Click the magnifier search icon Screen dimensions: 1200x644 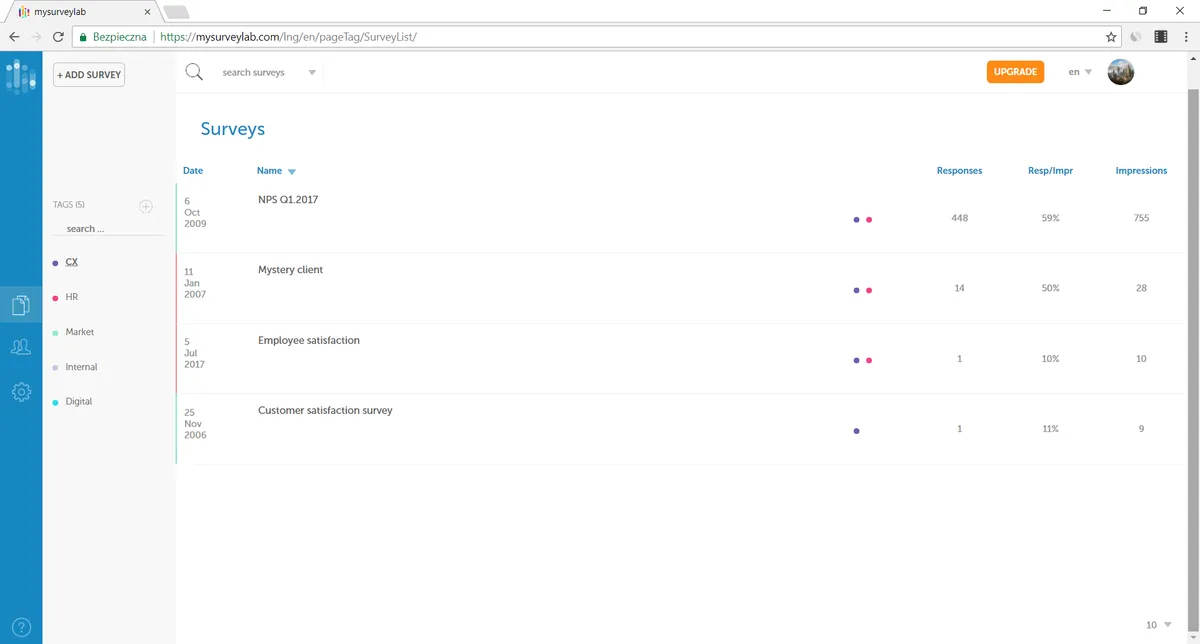pos(194,72)
